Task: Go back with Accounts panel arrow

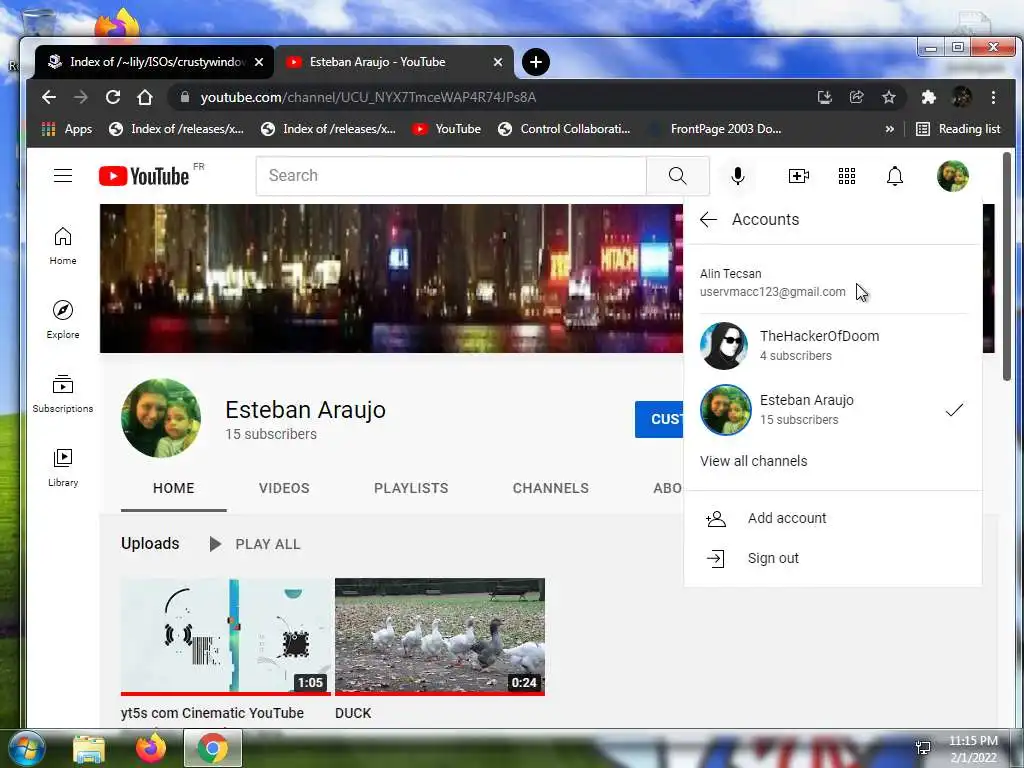Action: [708, 219]
